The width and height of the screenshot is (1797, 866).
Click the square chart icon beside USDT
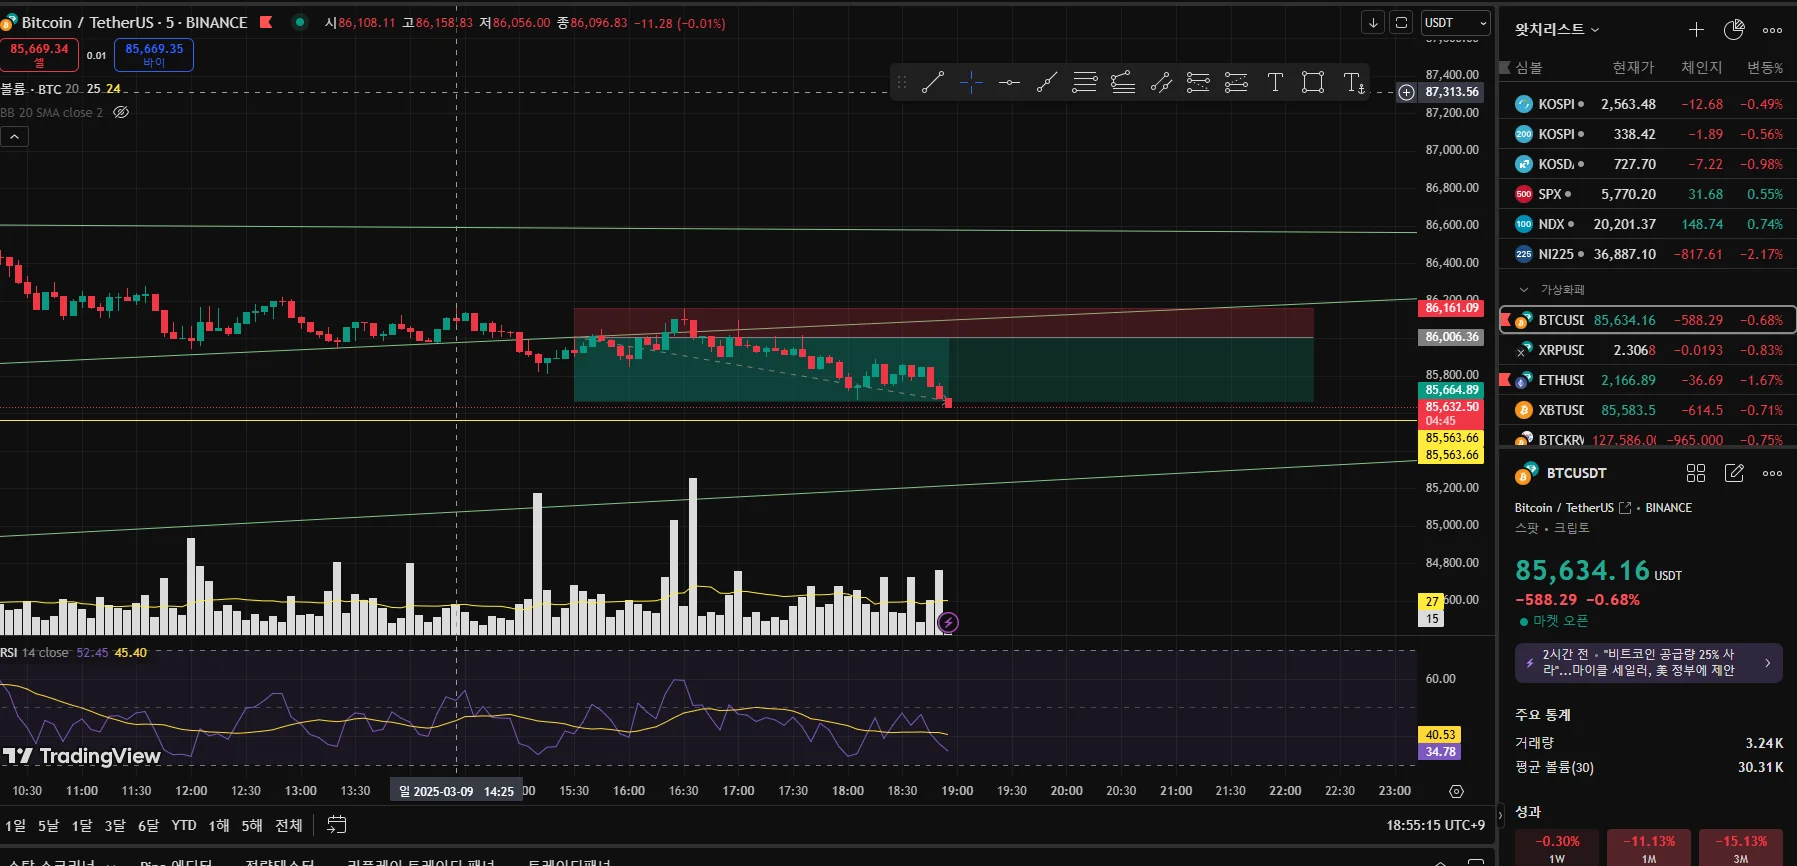coord(1402,23)
